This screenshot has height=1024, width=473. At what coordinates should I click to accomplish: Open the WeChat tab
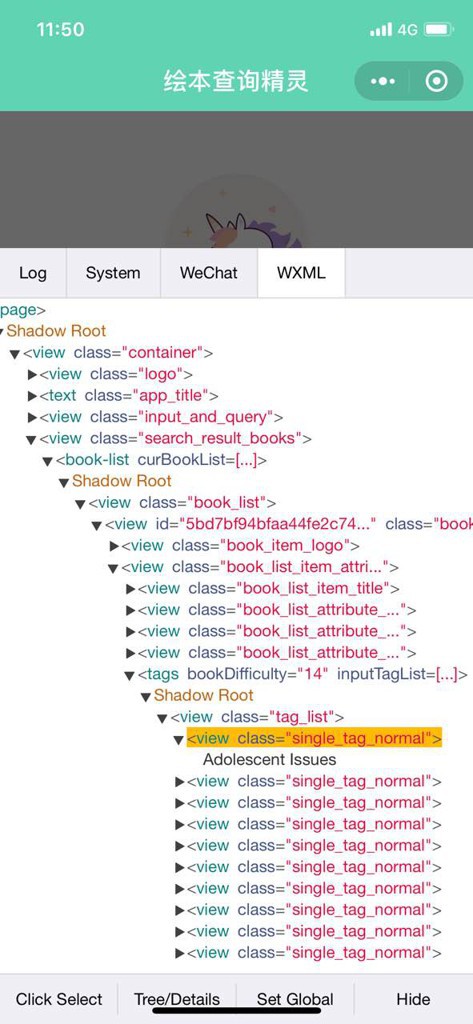click(209, 273)
